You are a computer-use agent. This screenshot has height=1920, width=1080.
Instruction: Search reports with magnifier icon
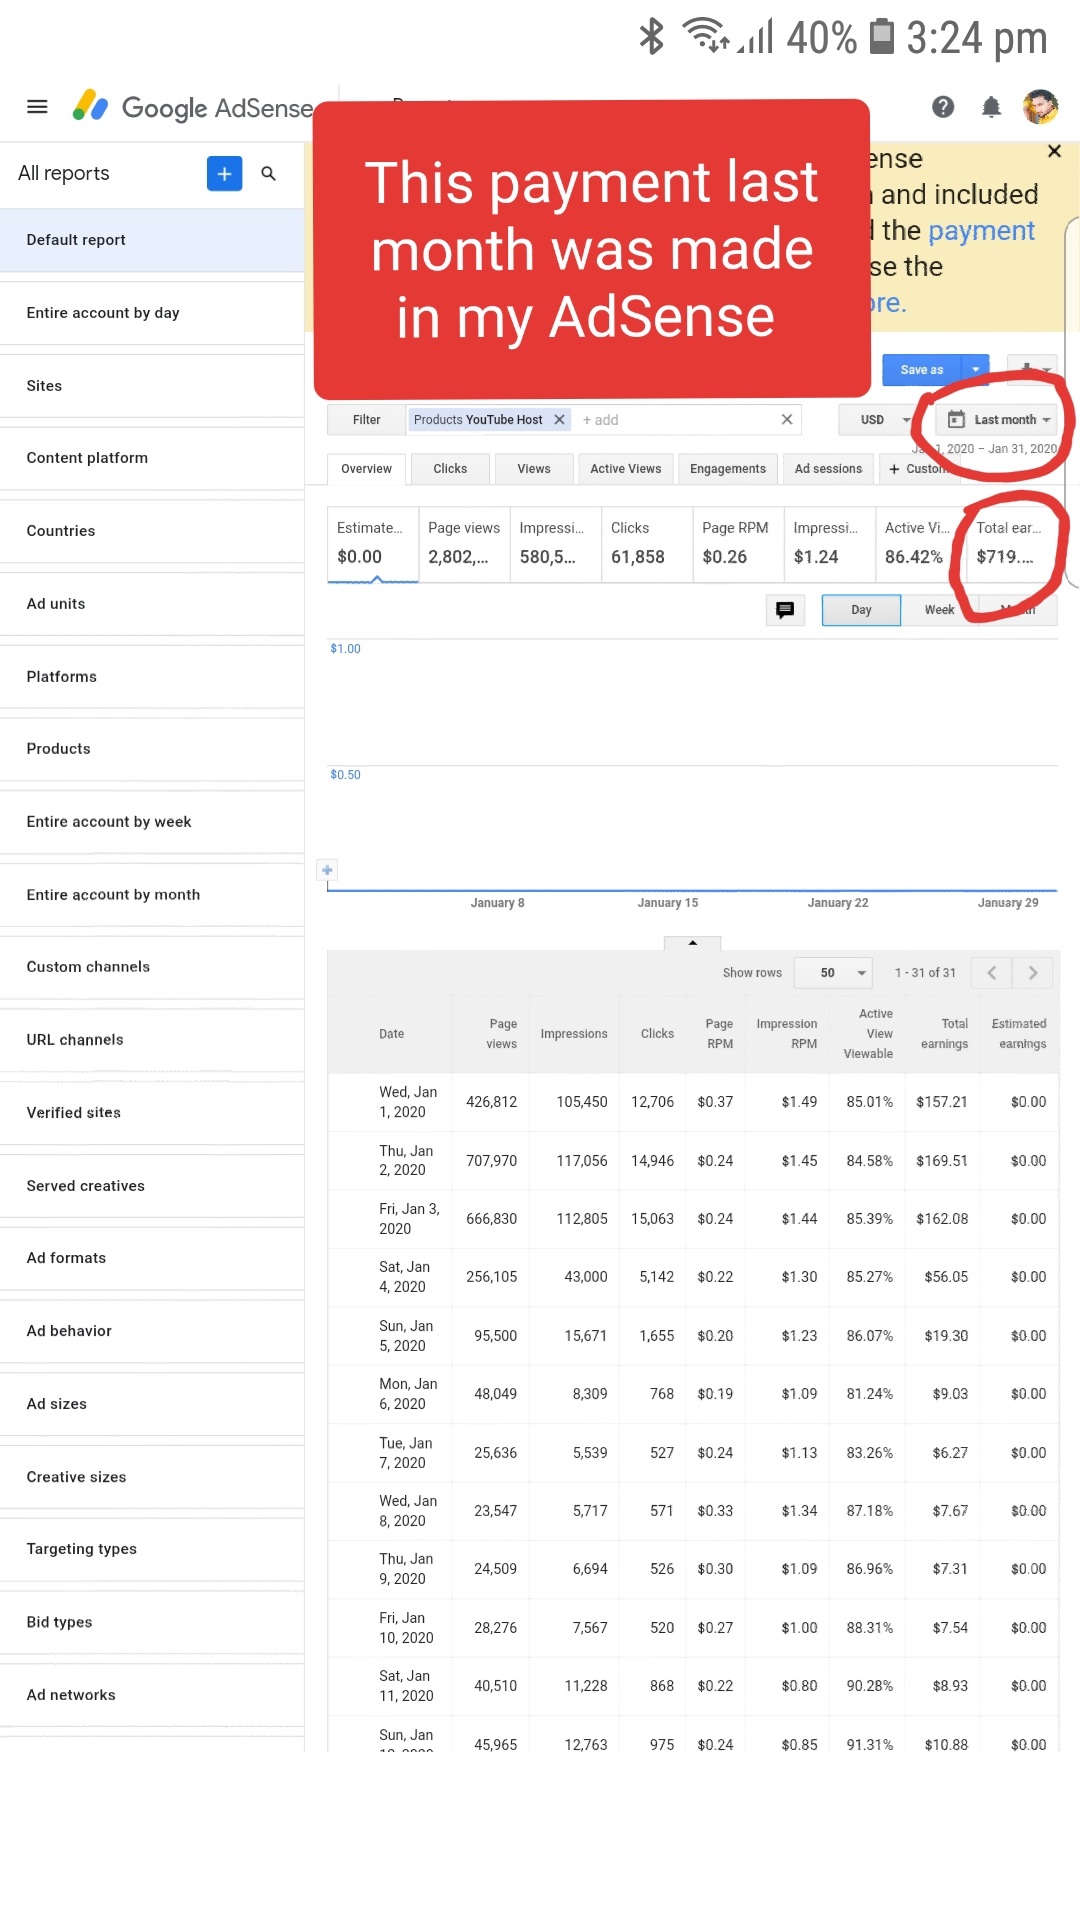coord(268,173)
